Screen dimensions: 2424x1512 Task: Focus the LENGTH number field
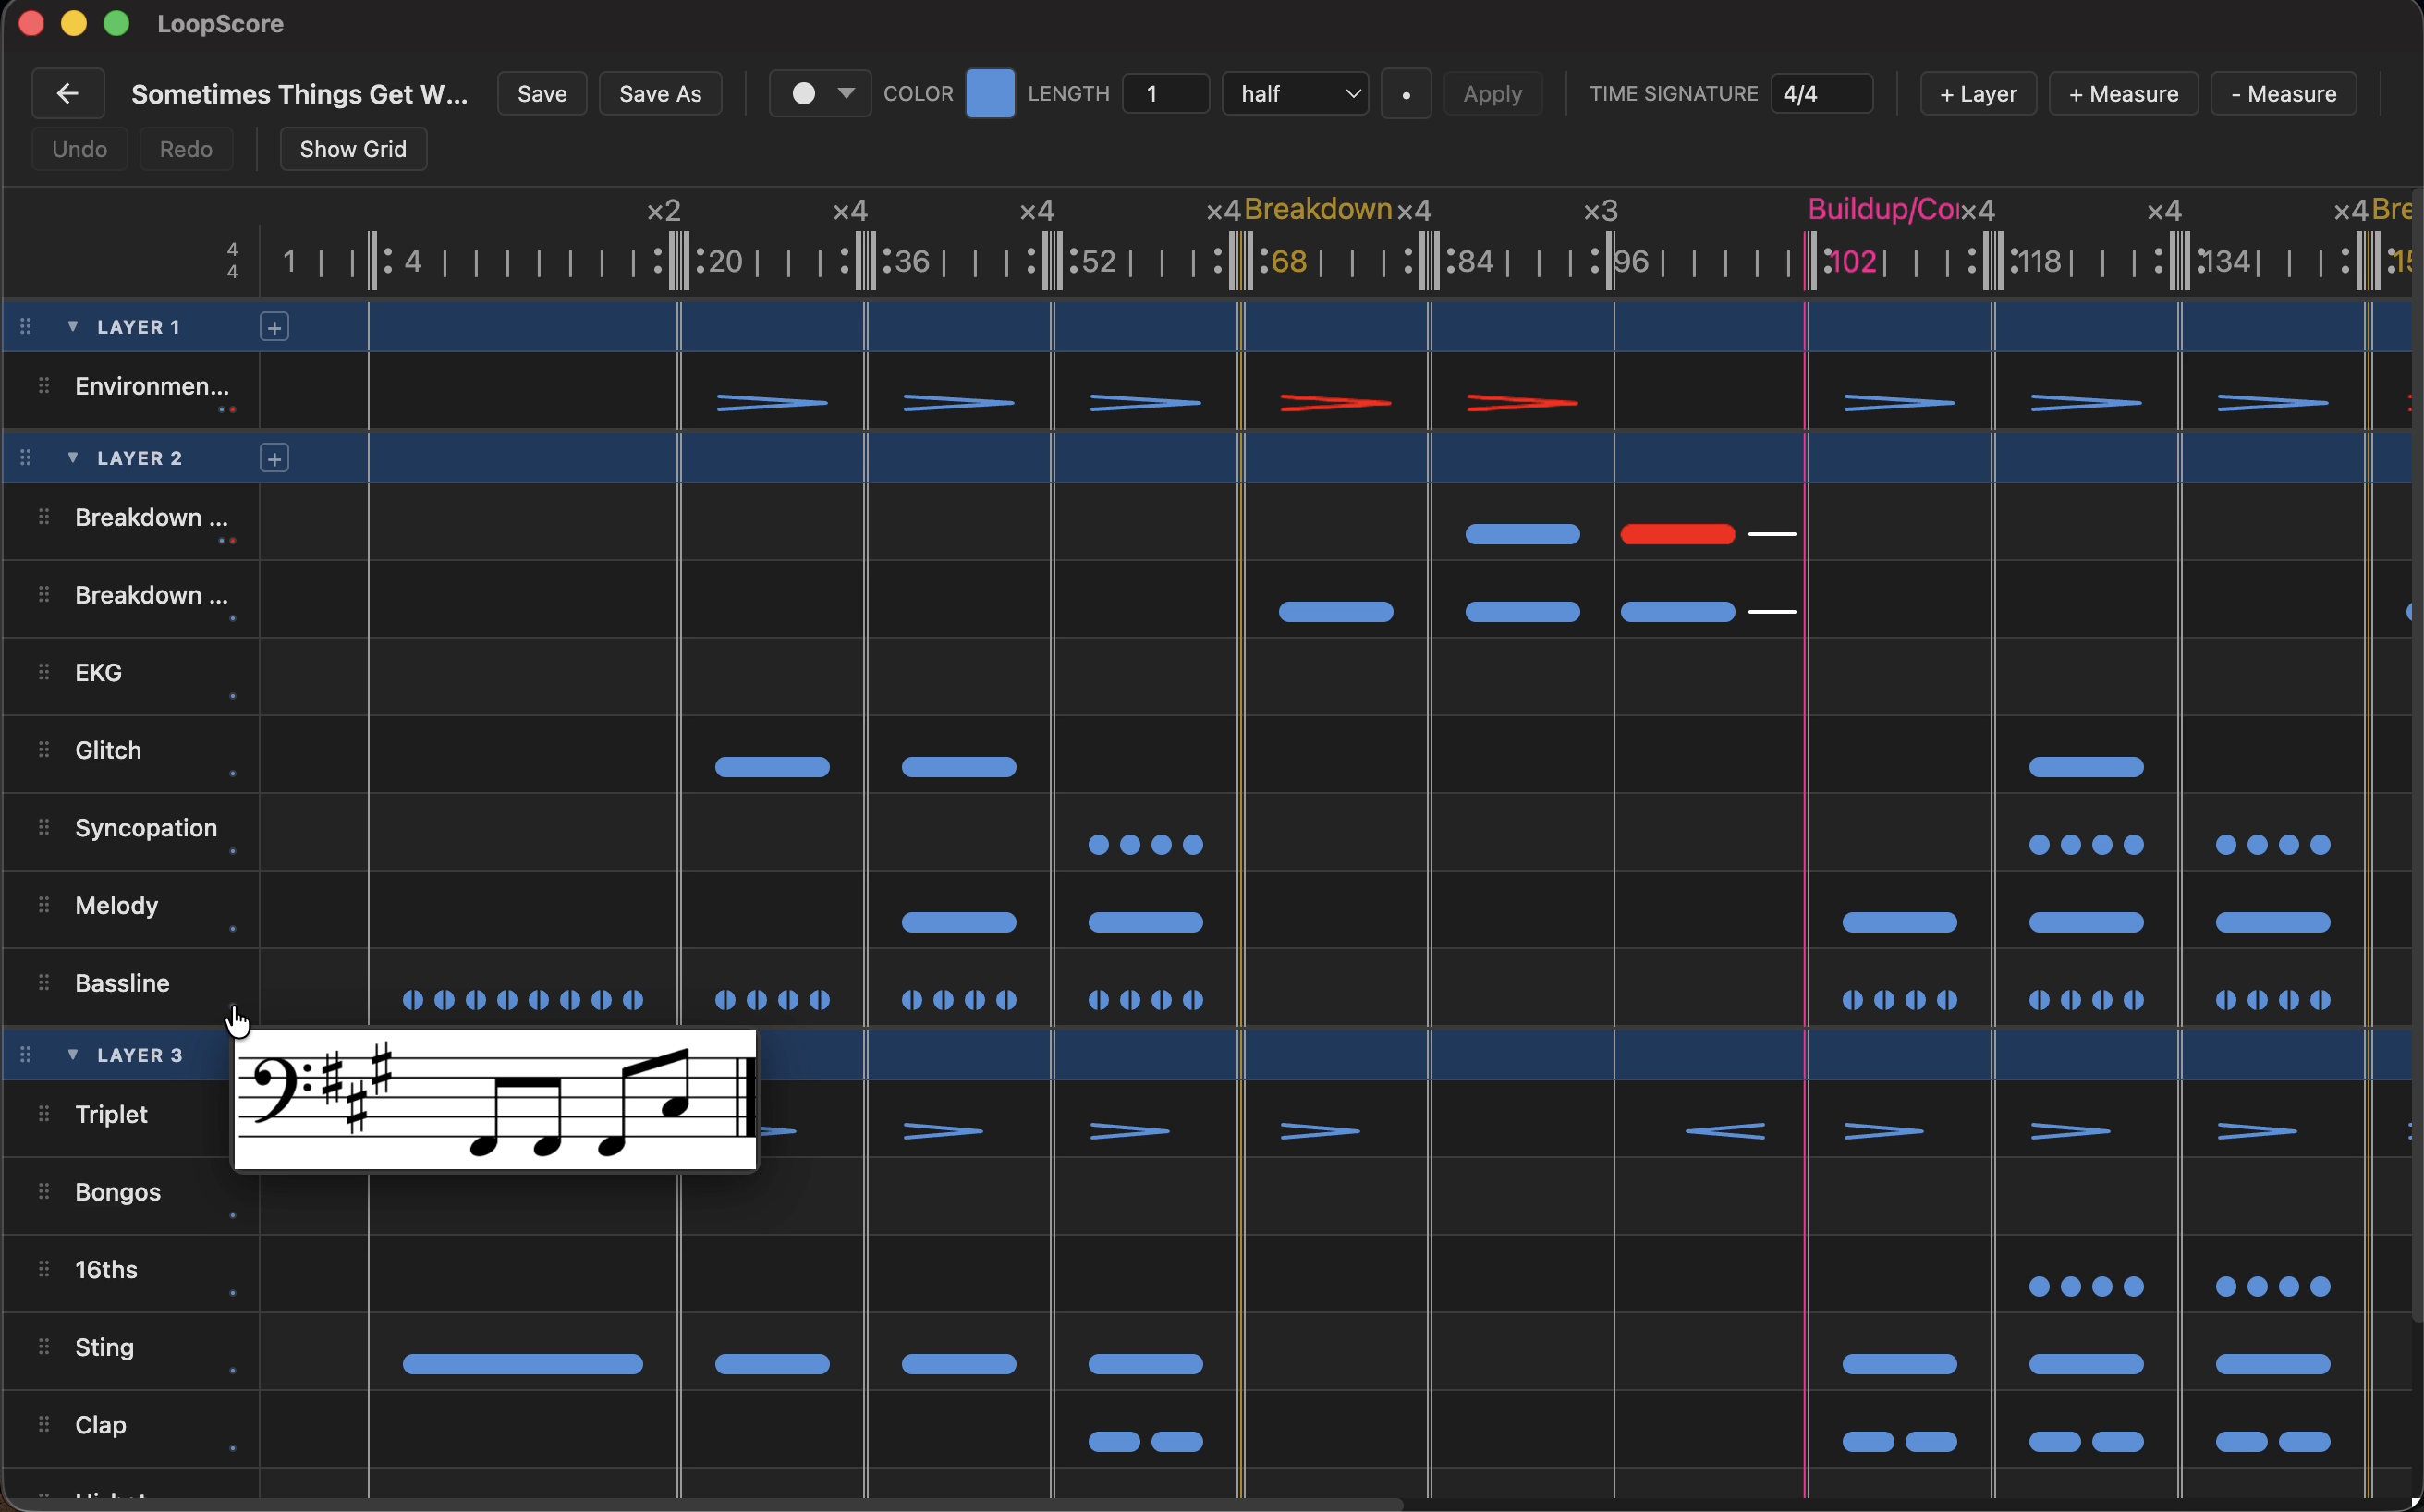click(x=1165, y=94)
